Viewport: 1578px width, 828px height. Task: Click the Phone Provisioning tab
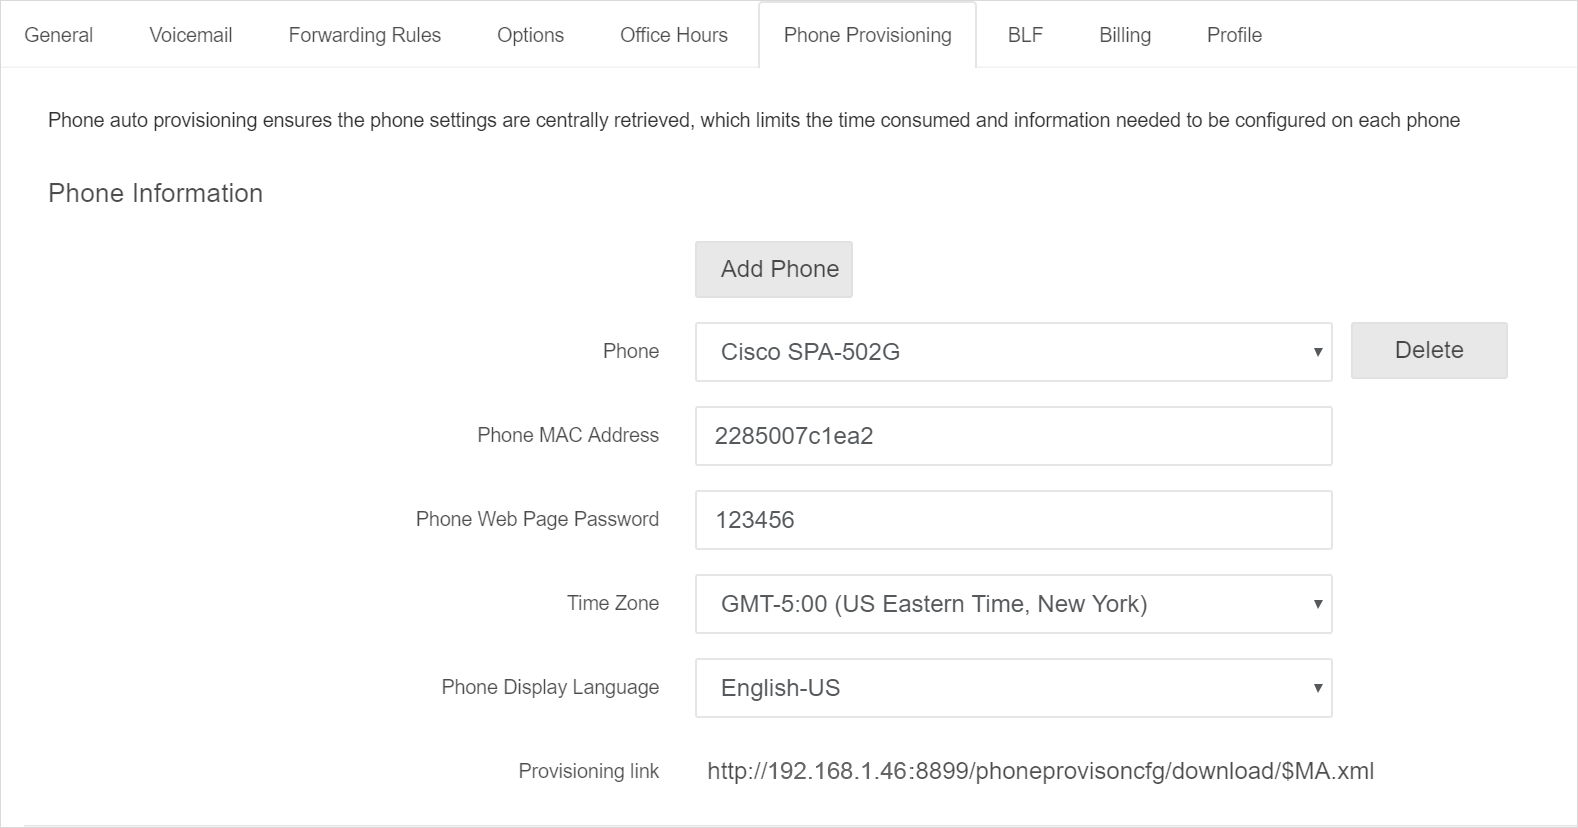click(867, 35)
